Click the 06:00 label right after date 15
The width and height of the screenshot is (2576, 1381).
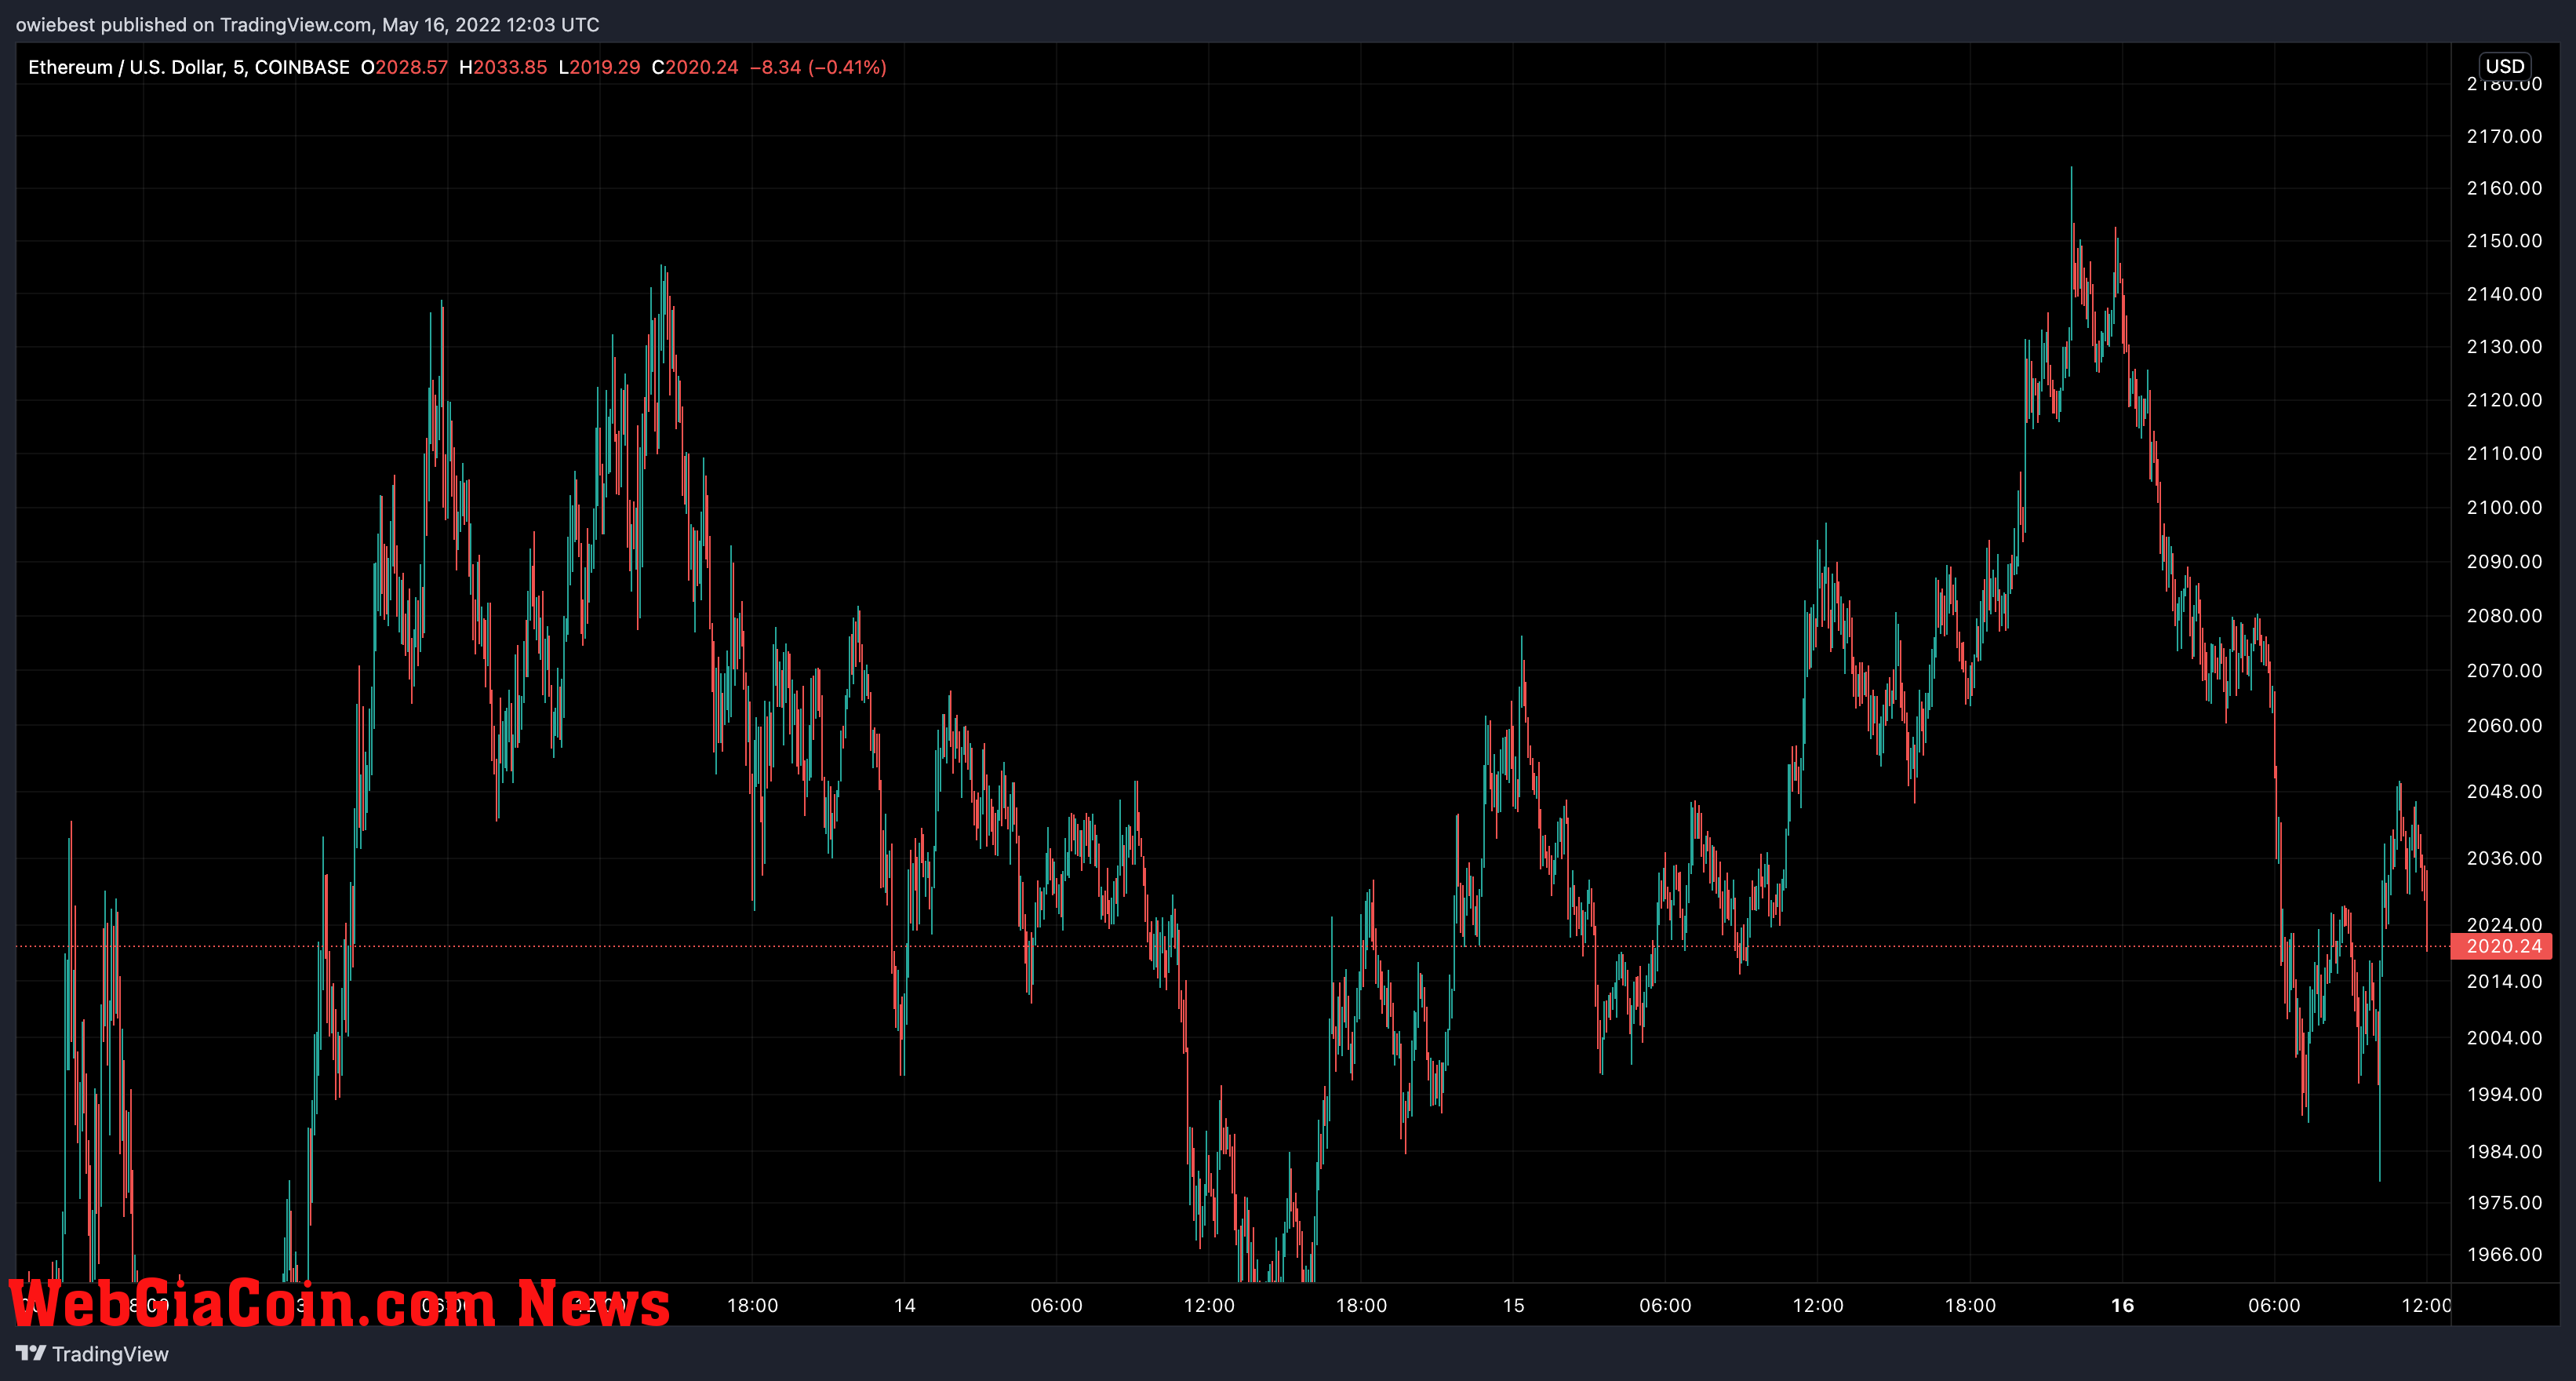click(x=1666, y=1306)
